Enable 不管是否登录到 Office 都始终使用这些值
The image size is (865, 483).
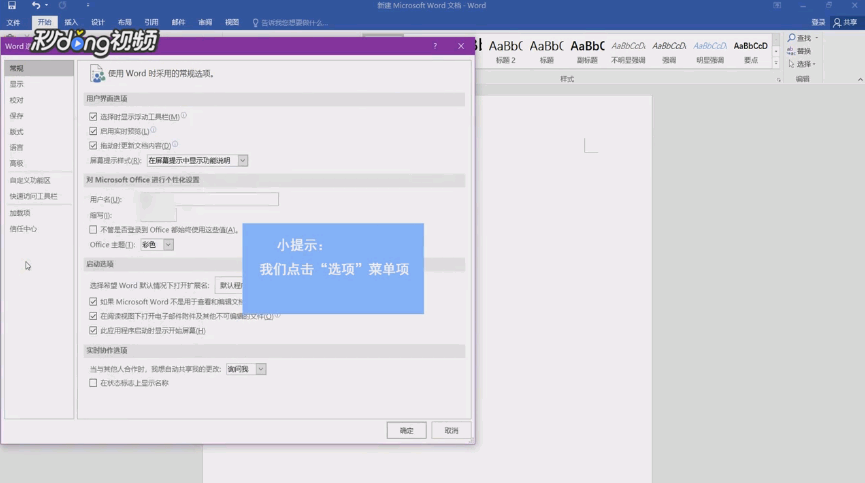click(93, 230)
